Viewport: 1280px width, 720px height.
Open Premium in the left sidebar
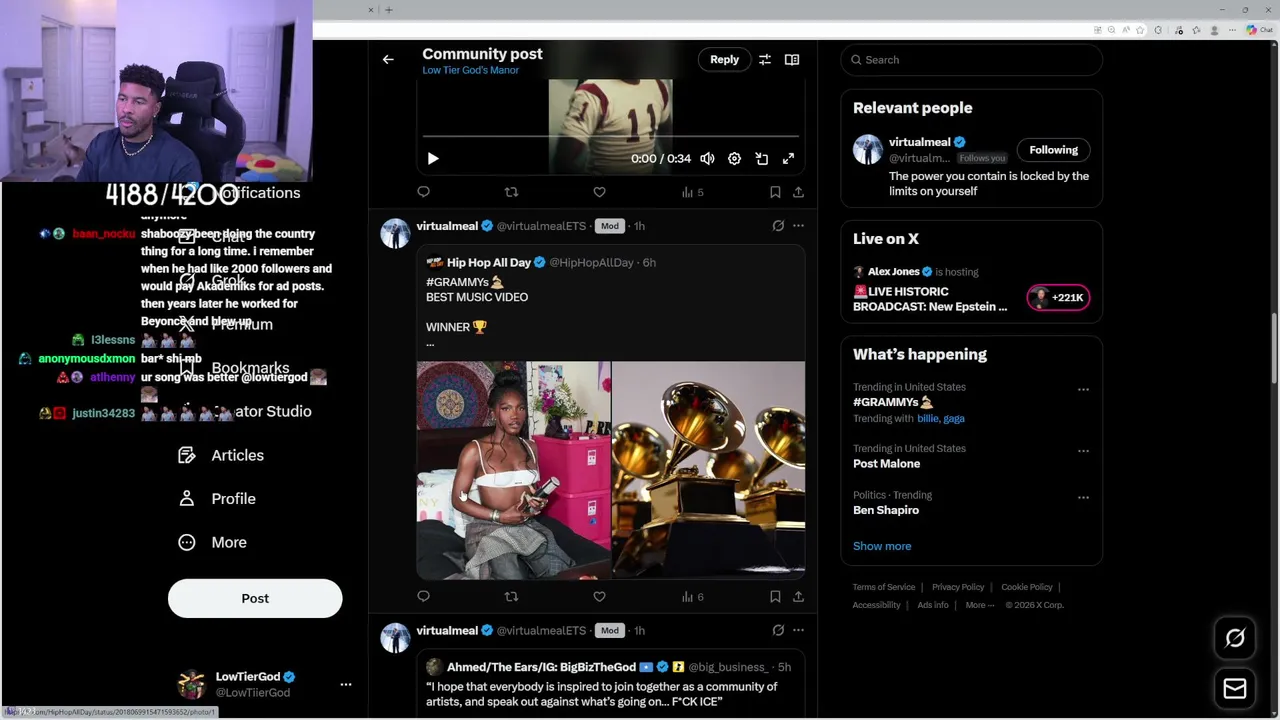[225, 324]
